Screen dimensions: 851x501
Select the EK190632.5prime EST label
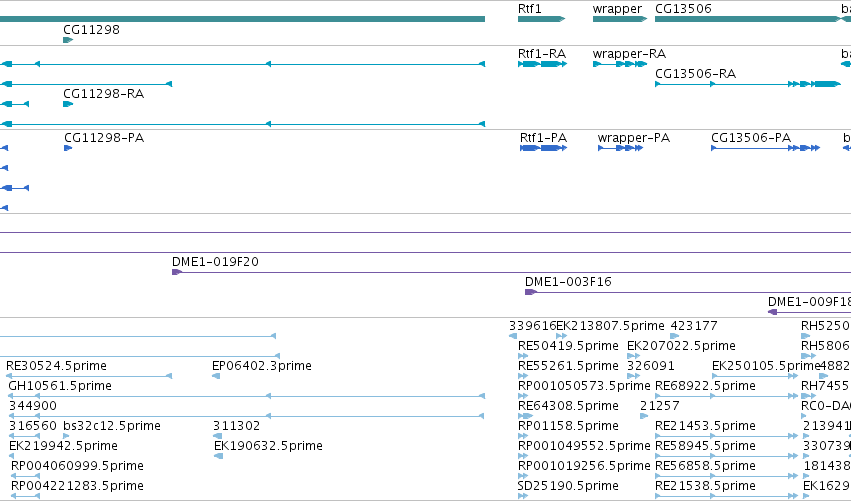268,446
